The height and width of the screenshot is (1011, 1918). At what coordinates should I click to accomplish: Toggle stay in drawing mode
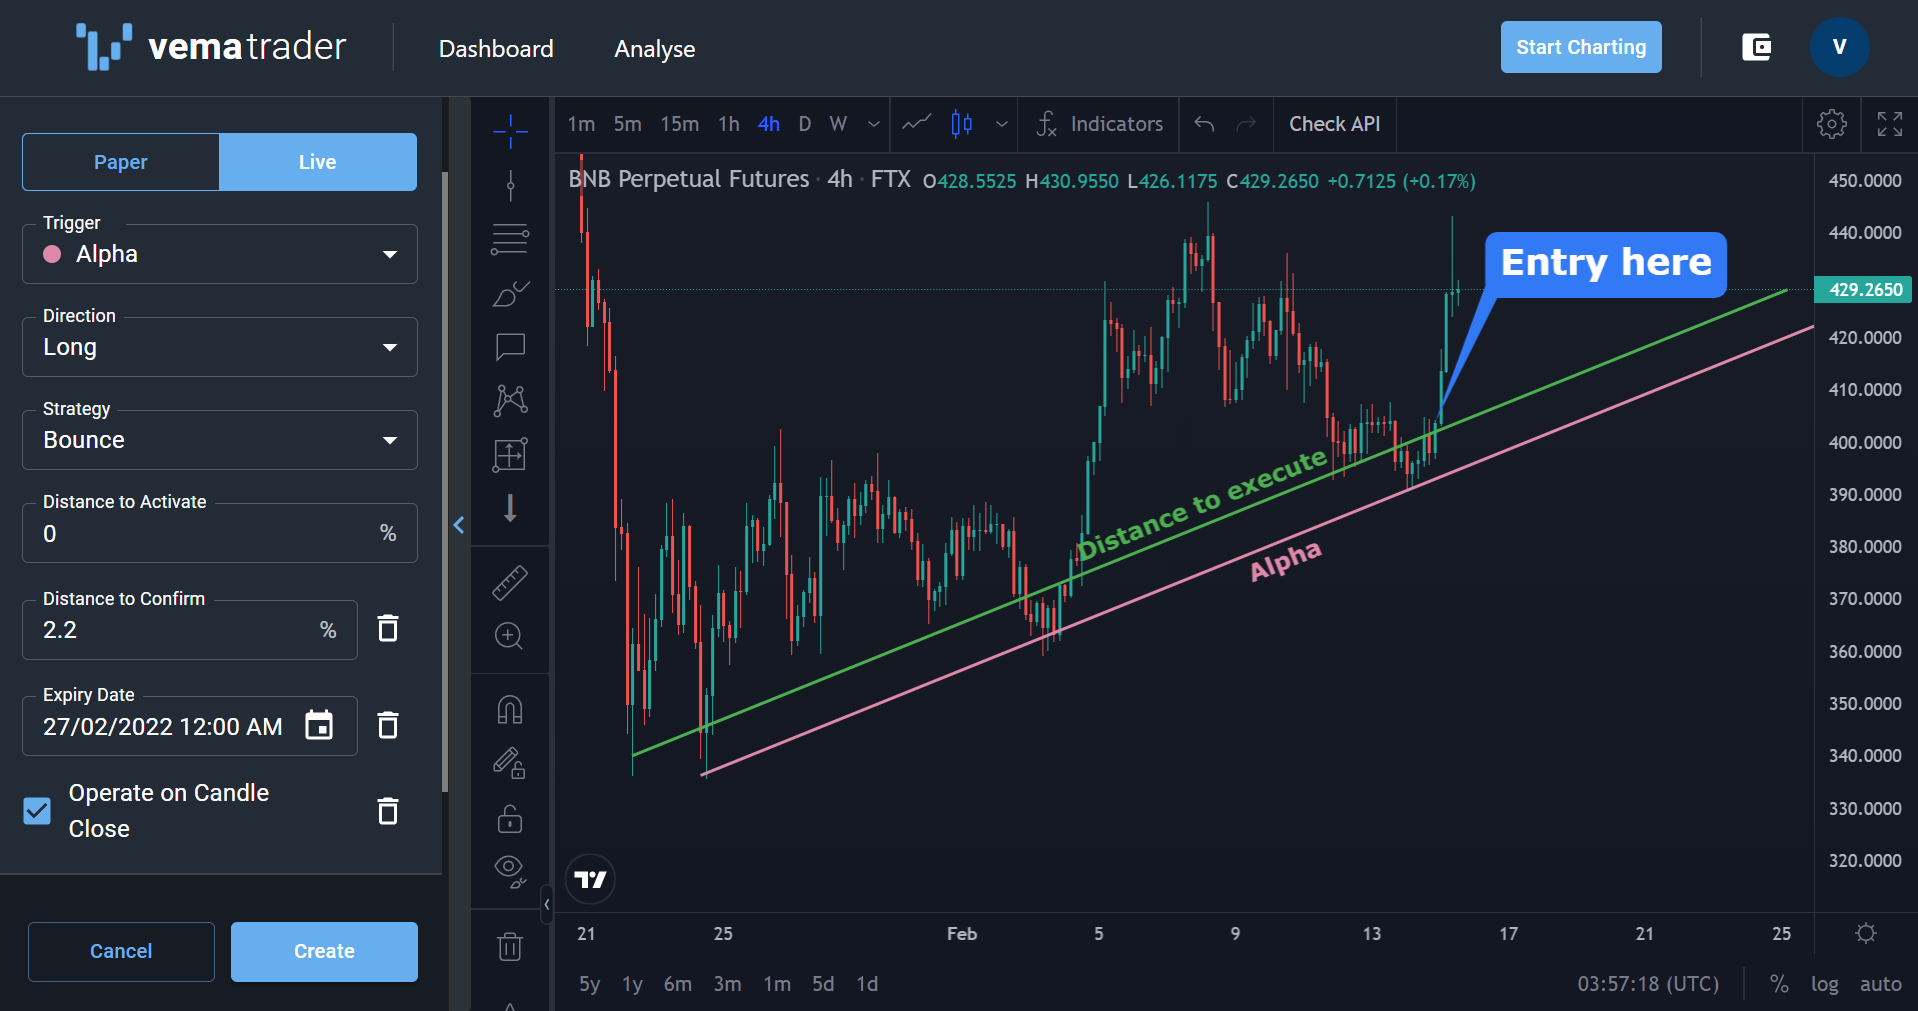tap(510, 764)
